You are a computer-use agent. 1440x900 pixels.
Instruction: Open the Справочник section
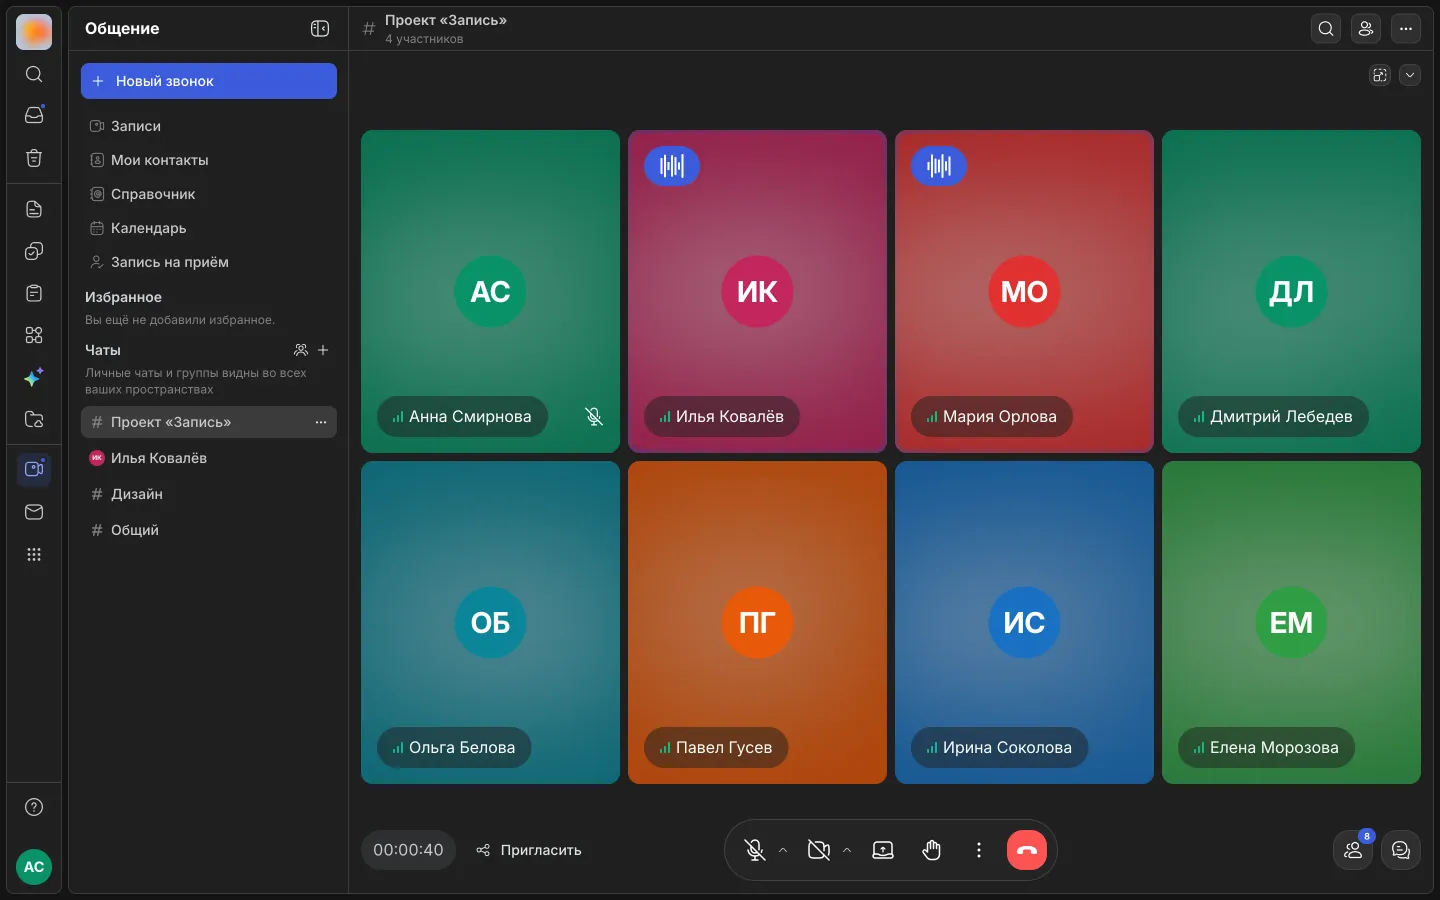point(208,194)
